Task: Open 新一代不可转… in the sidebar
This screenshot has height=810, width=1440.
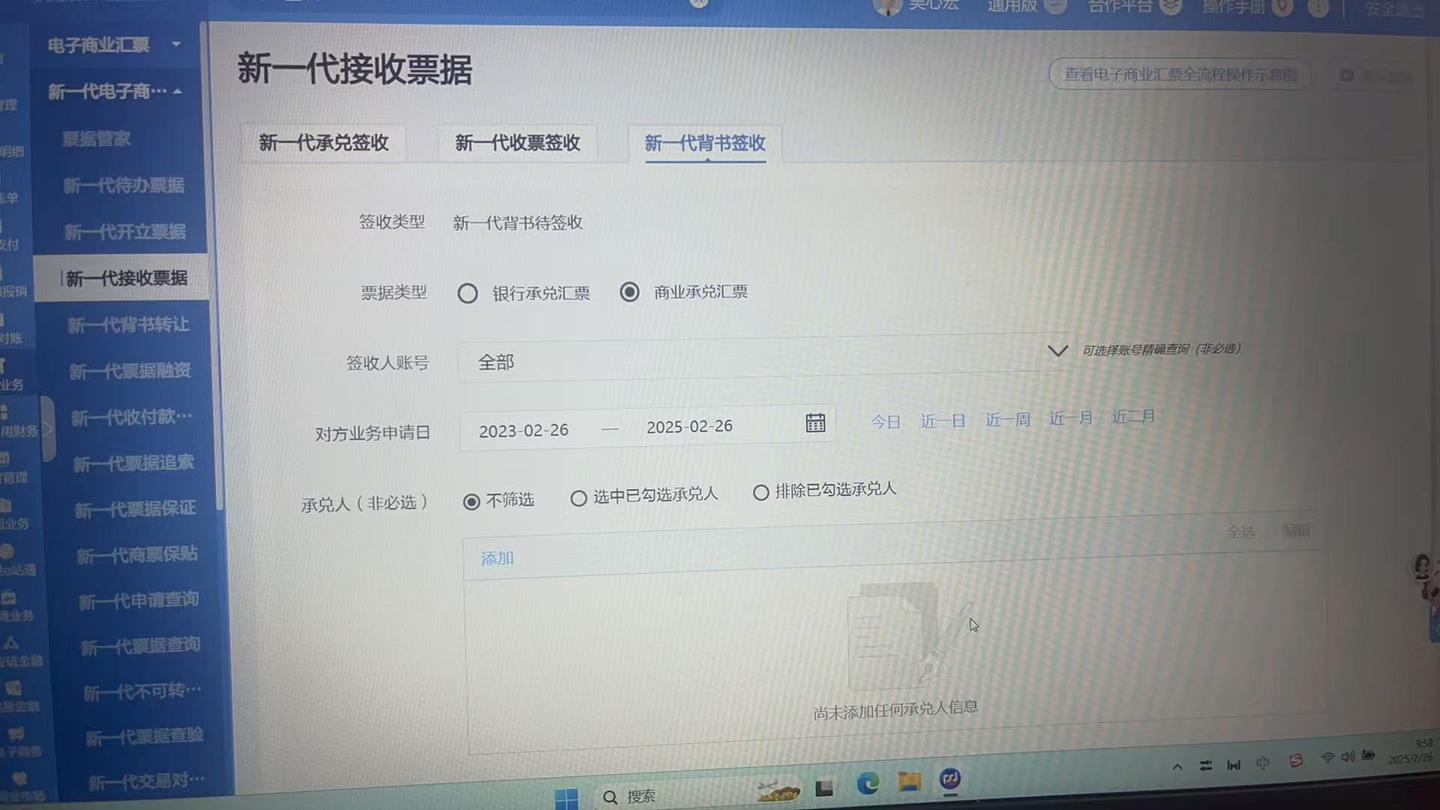Action: click(143, 692)
